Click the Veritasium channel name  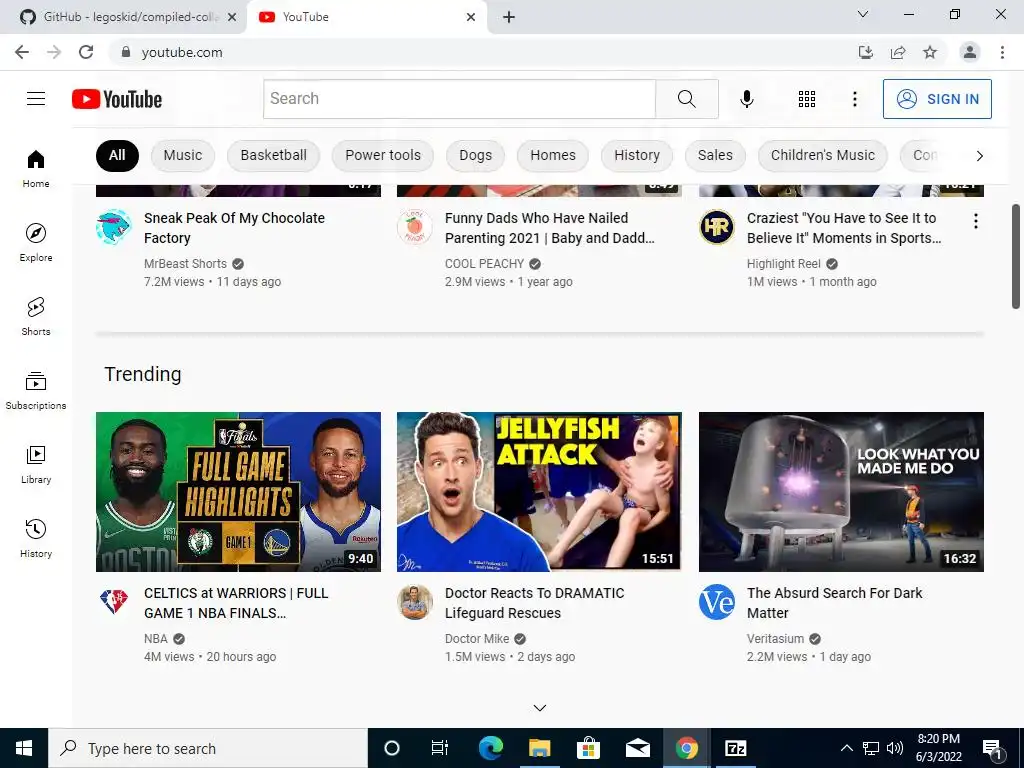775,639
